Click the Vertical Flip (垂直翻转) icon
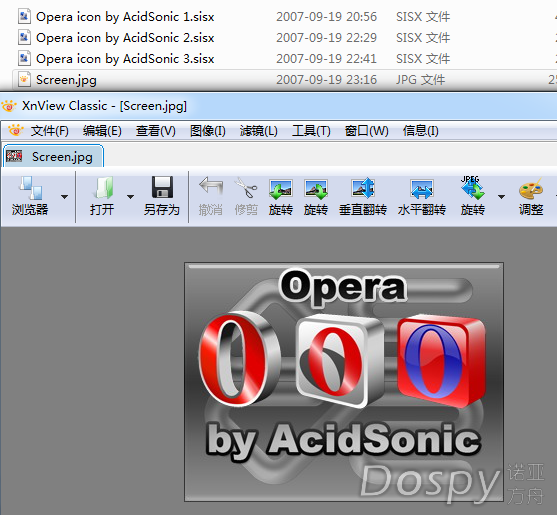This screenshot has width=557, height=515. (363, 188)
